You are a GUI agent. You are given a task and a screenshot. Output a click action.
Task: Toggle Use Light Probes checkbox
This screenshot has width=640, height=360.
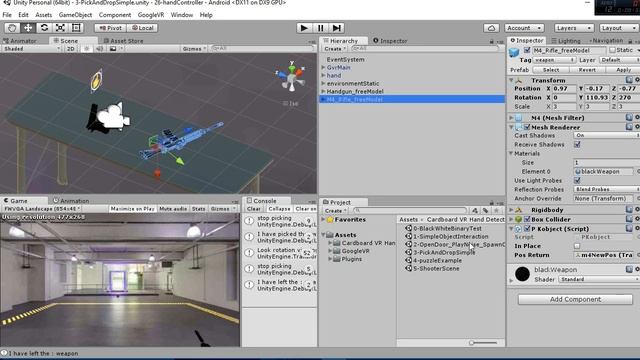577,180
